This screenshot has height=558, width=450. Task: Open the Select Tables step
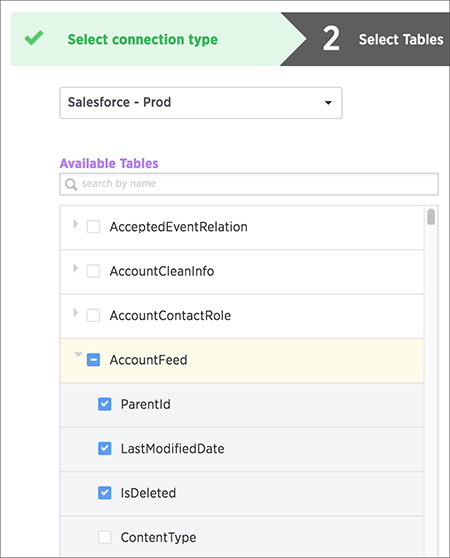[x=401, y=39]
